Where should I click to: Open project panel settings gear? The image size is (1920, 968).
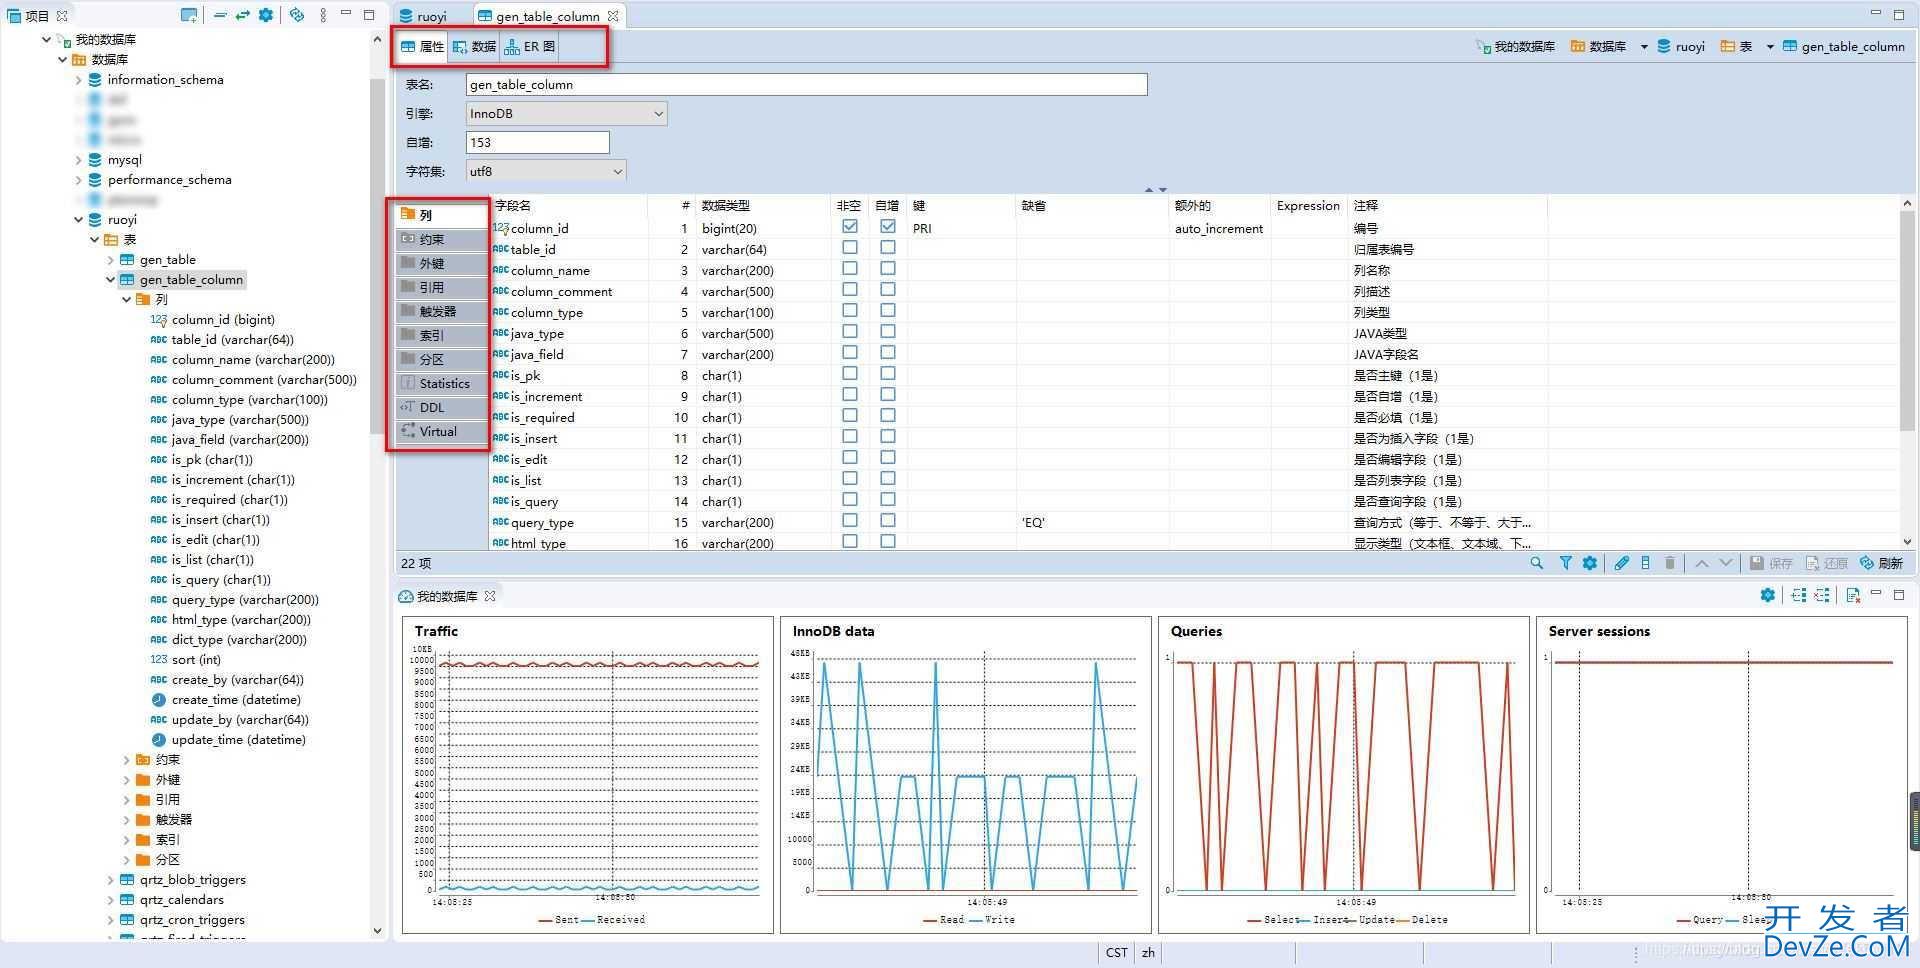266,15
